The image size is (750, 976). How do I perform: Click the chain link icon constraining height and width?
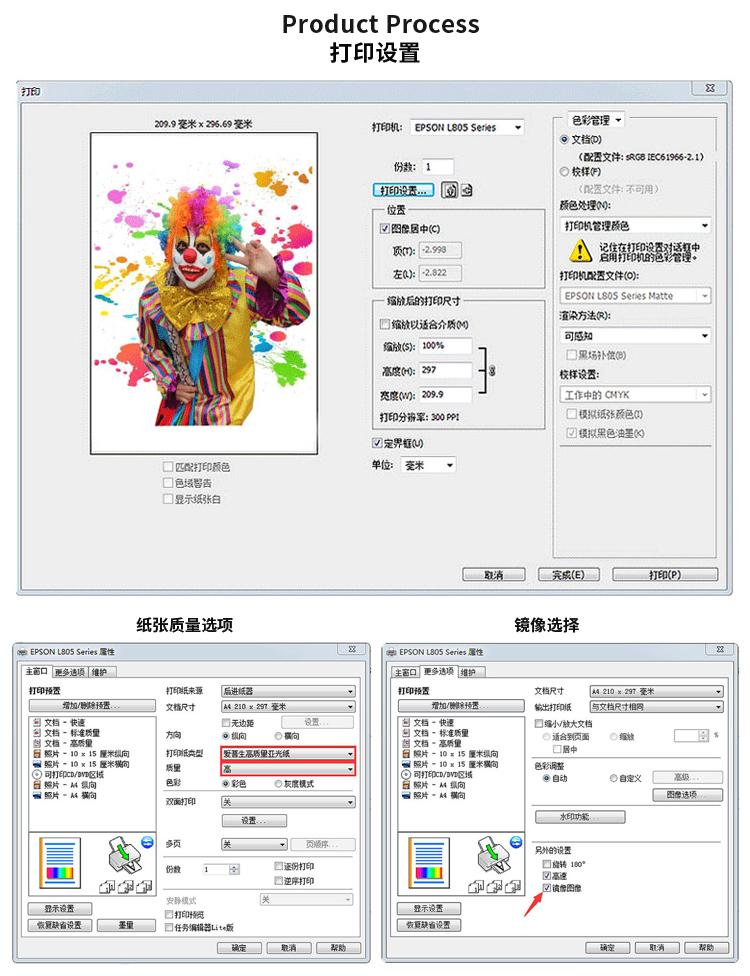coord(491,371)
